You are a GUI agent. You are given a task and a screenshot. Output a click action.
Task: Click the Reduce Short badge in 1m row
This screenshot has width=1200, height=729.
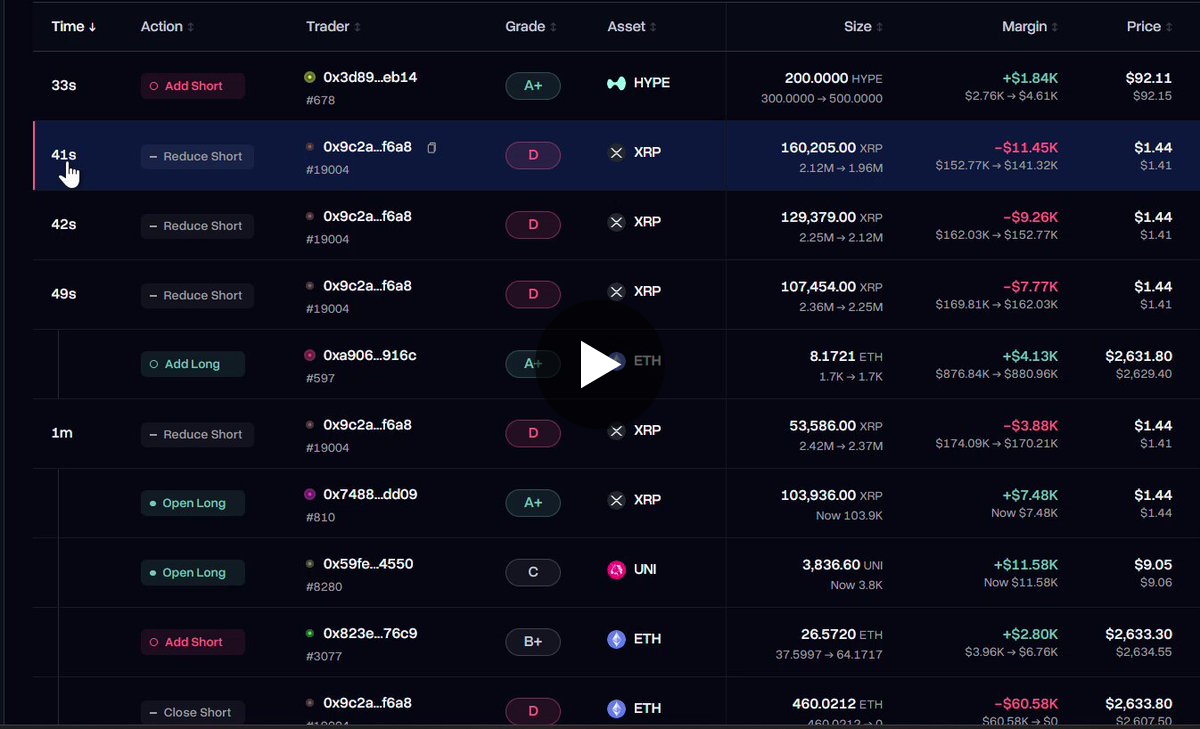point(197,434)
